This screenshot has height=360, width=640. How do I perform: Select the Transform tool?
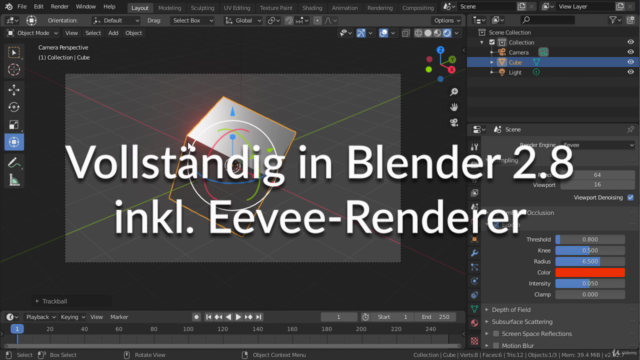click(14, 142)
